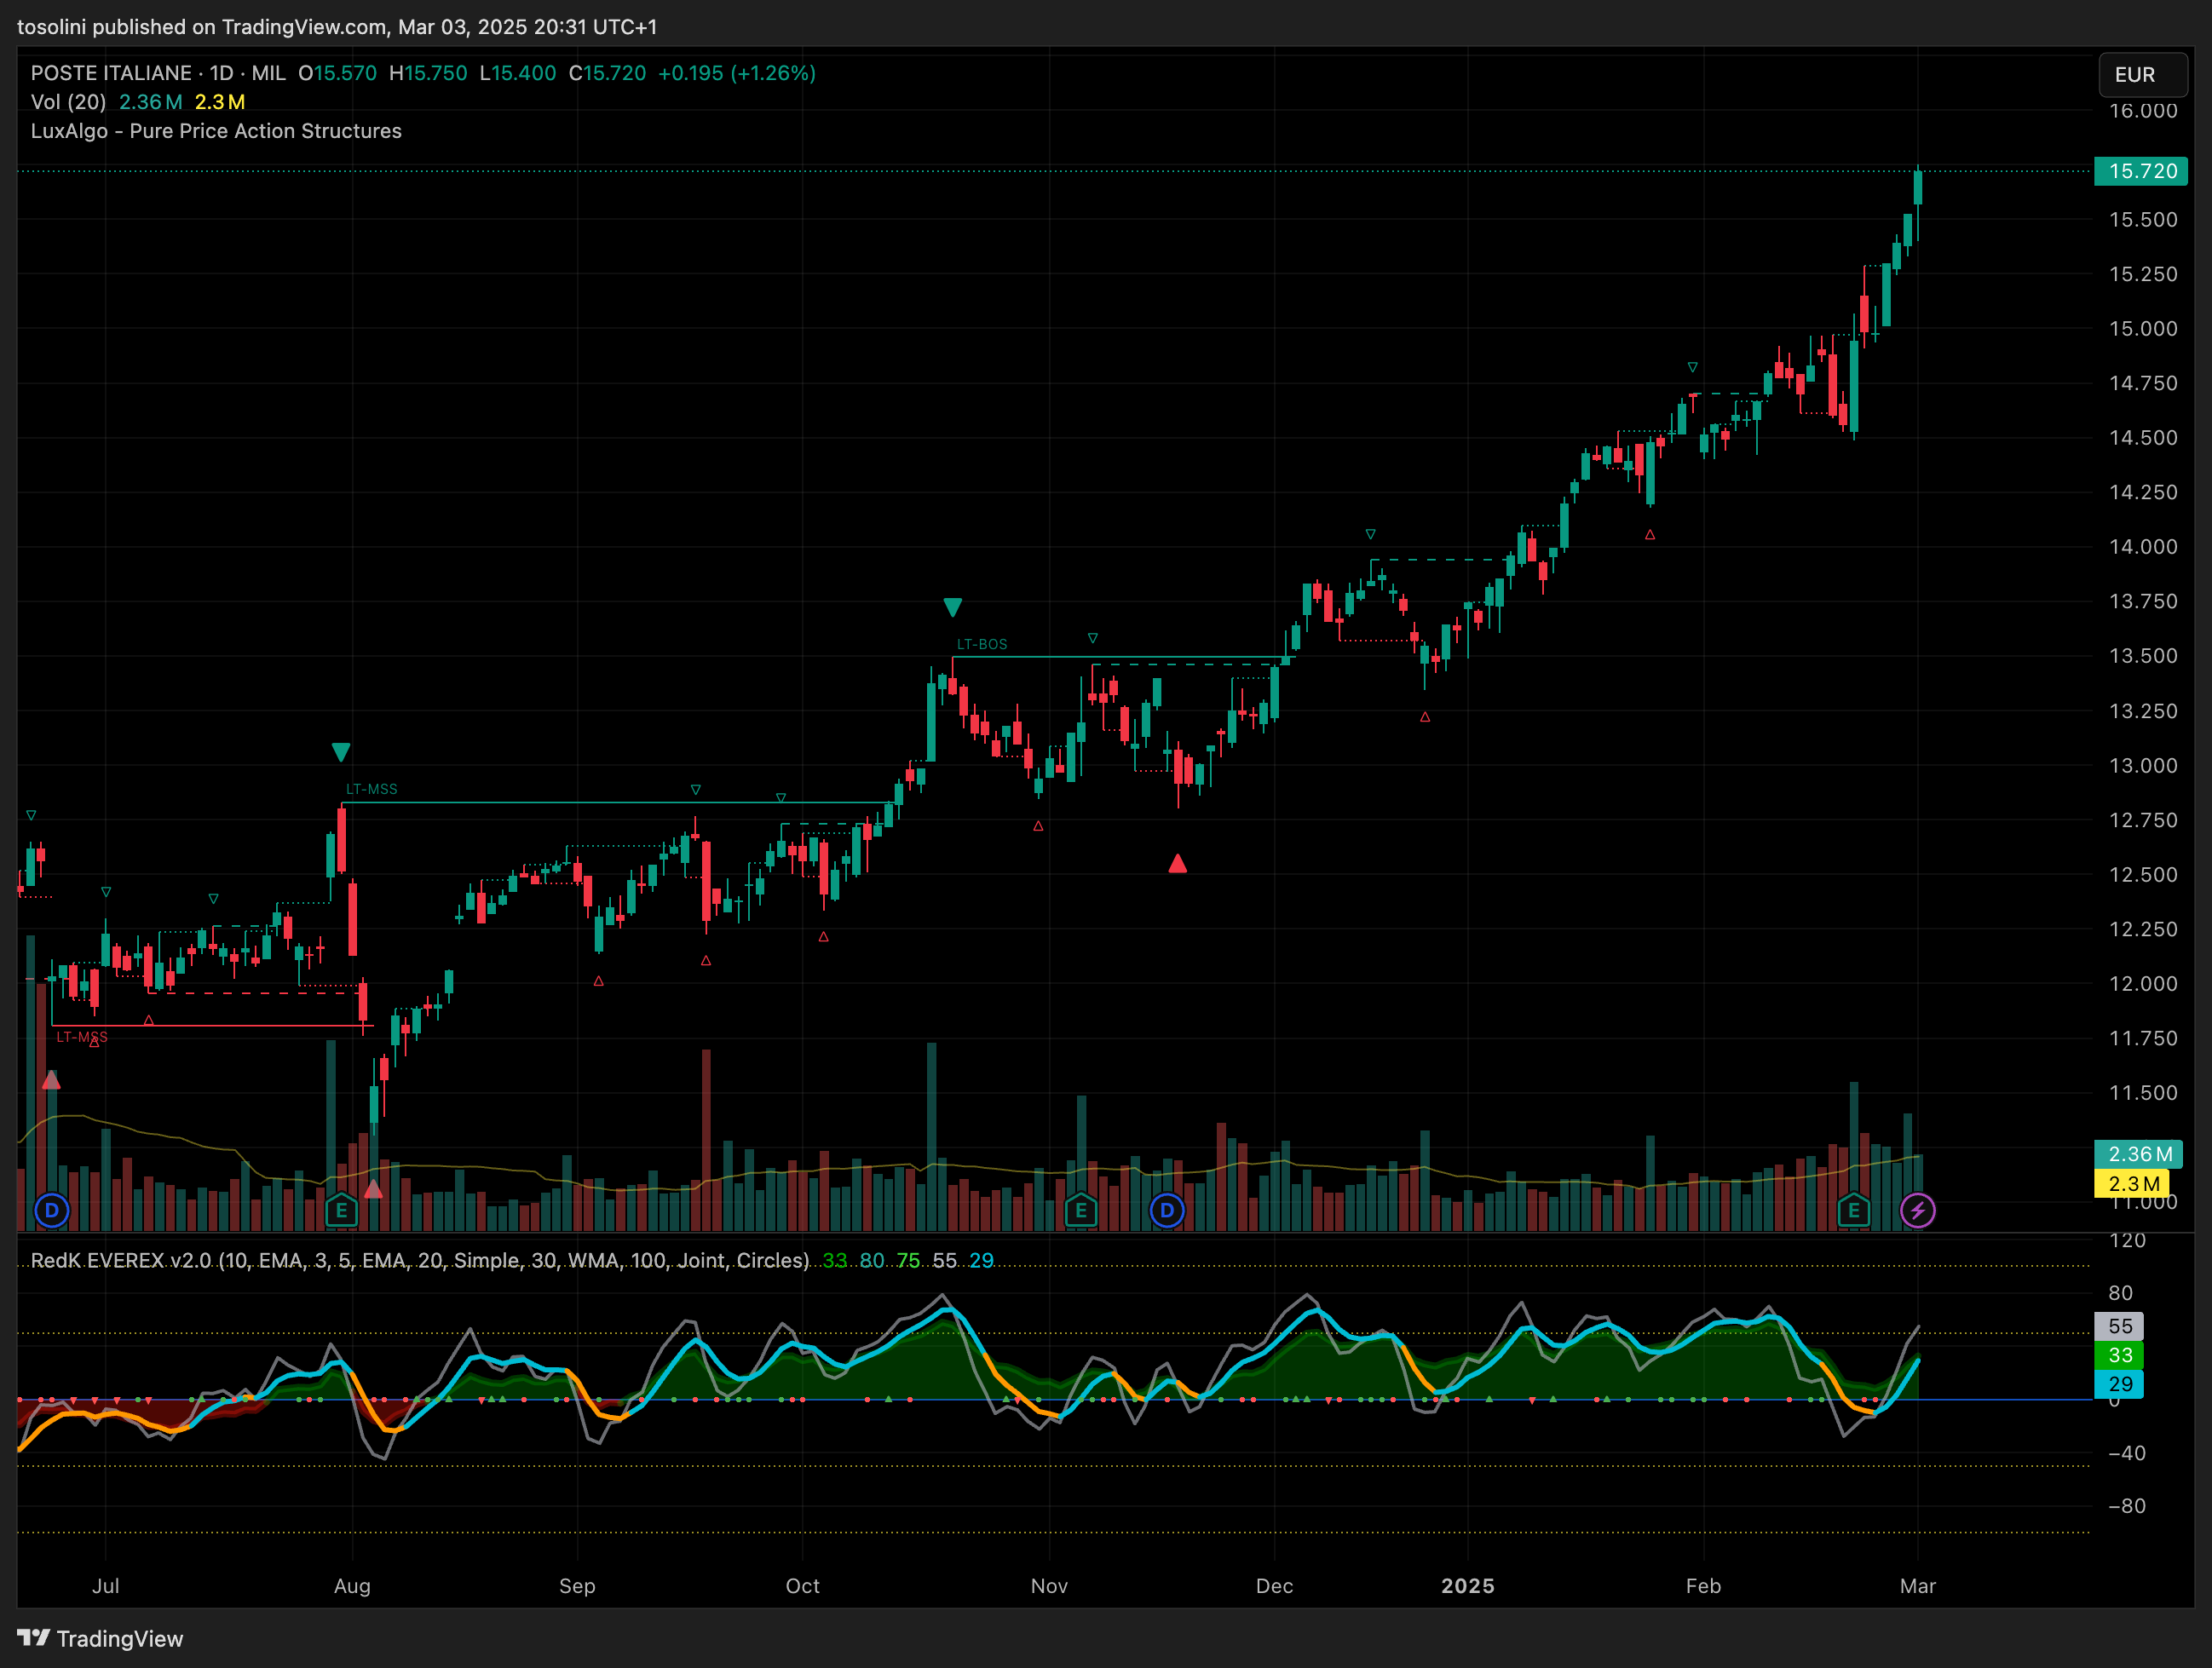The height and width of the screenshot is (1668, 2212).
Task: Click the H15.750 high value in the header
Action: (x=428, y=73)
